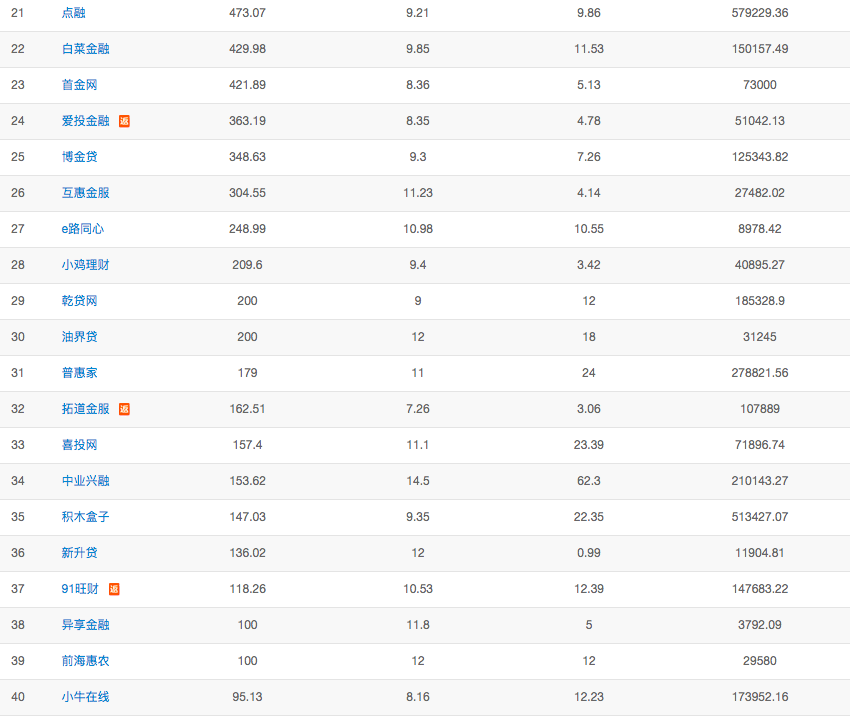The image size is (850, 720).
Task: Select 3792.09 in the 异享金融 row
Action: (760, 625)
